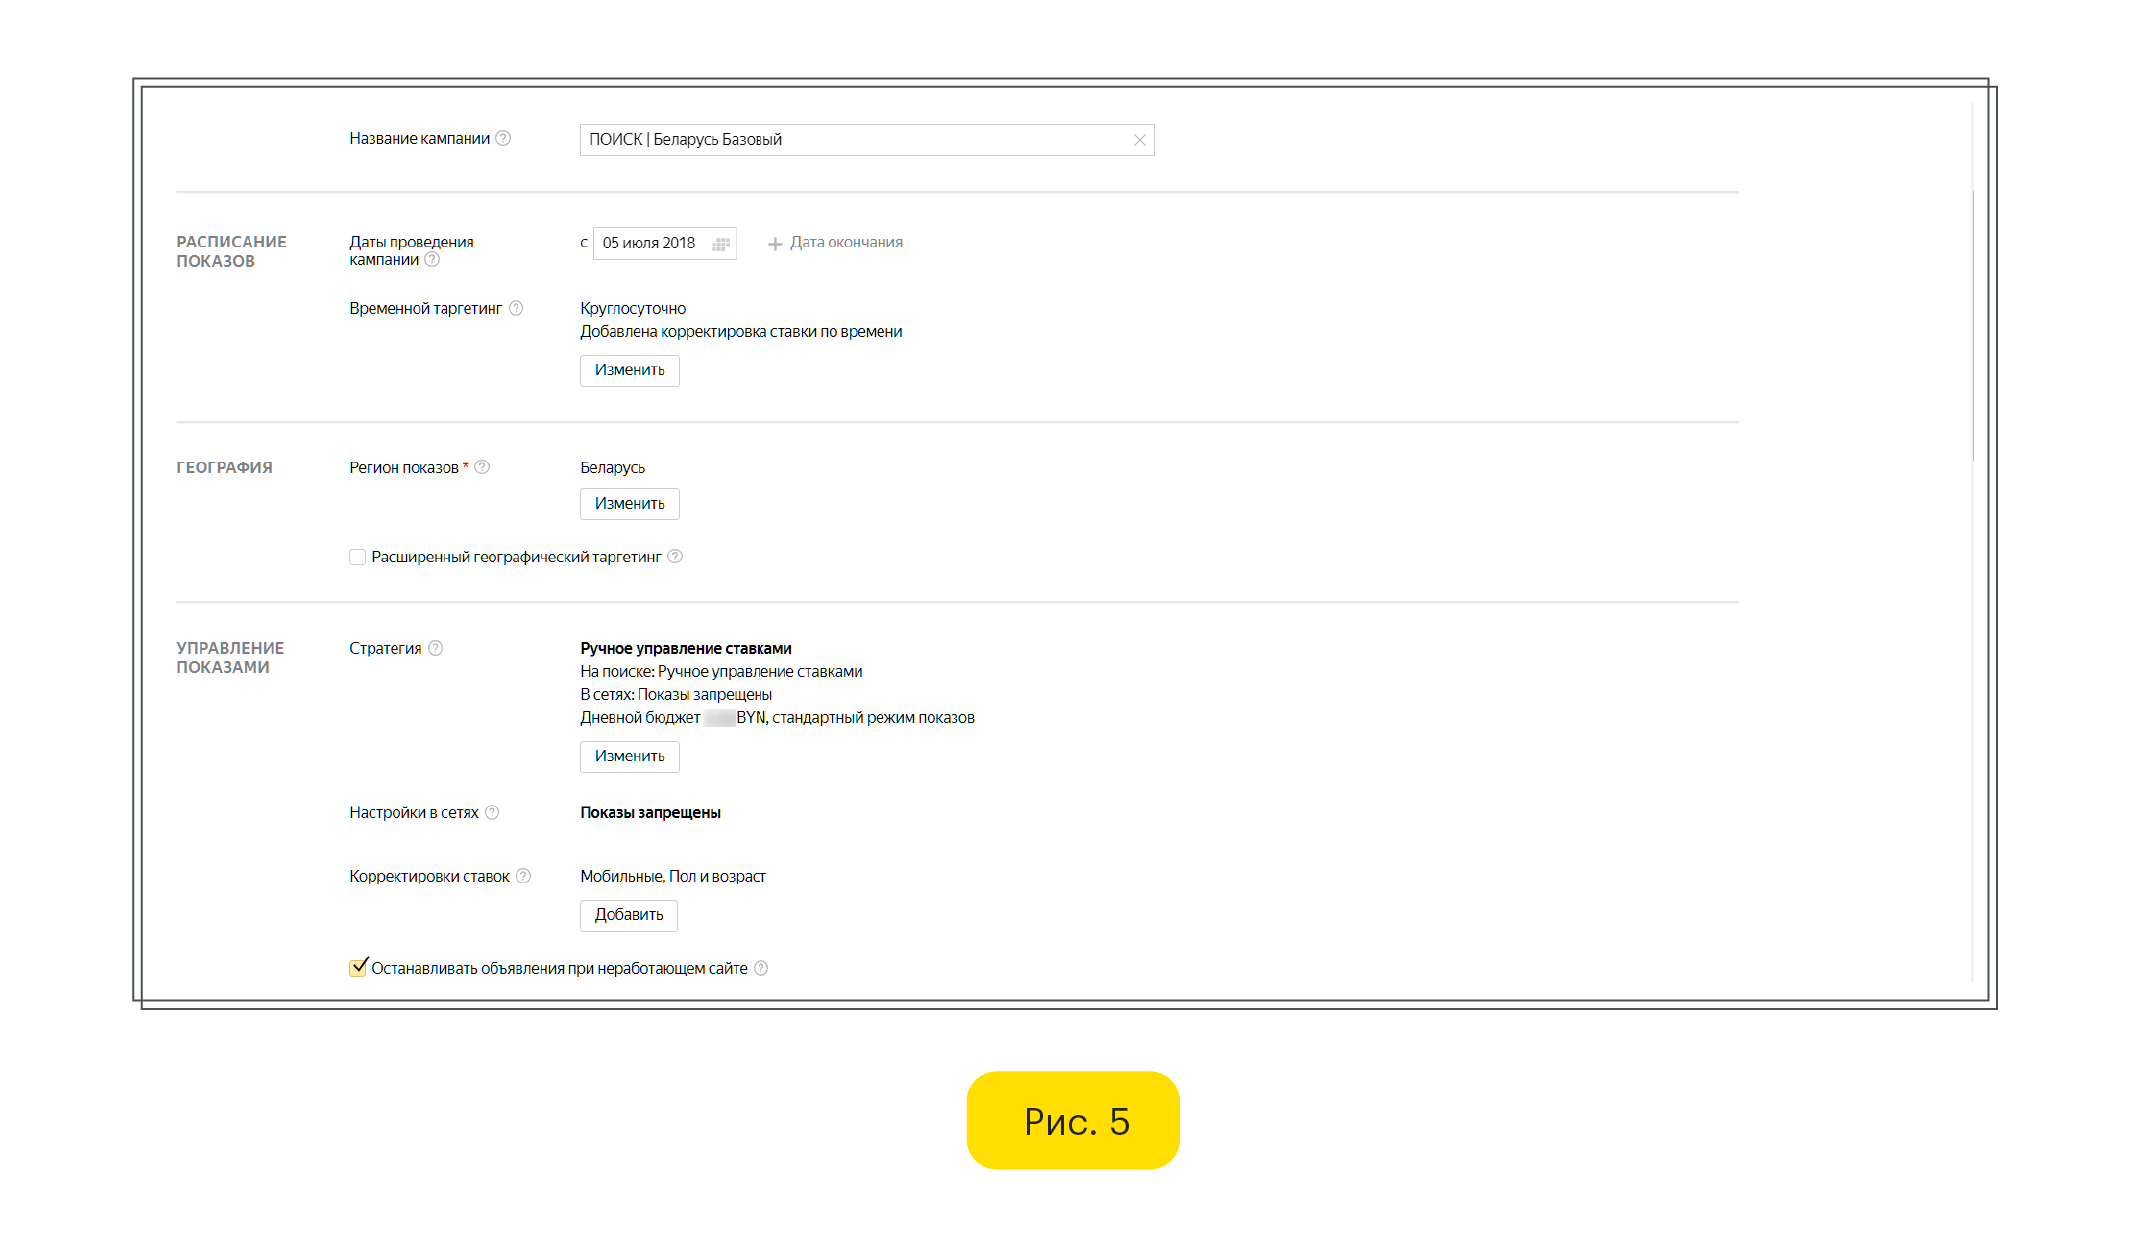2134x1245 pixels.
Task: Click help icon next to Настройки в сетях
Action: [x=492, y=812]
